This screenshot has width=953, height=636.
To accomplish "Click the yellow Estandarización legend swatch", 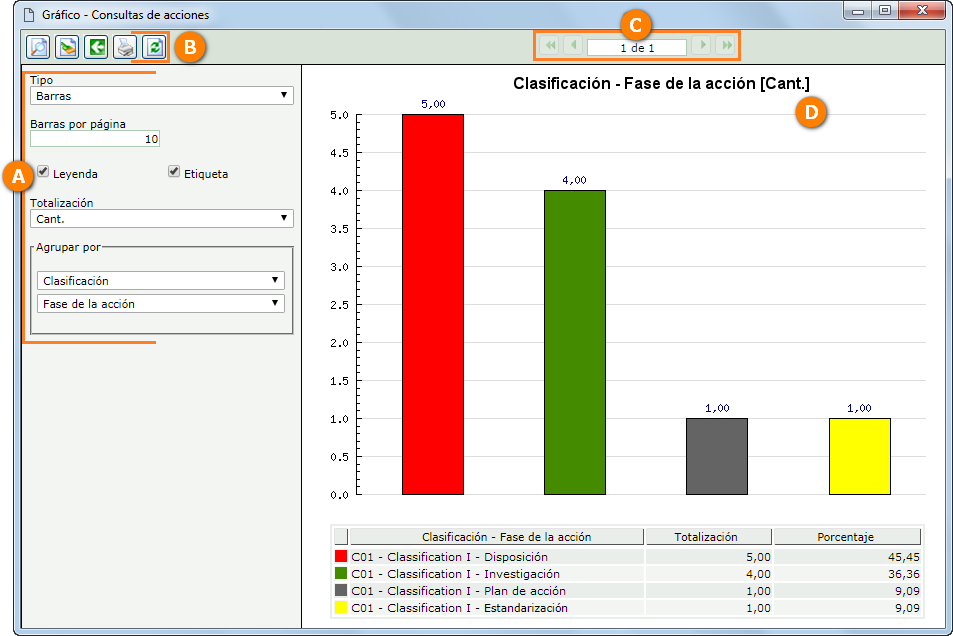I will (x=341, y=607).
